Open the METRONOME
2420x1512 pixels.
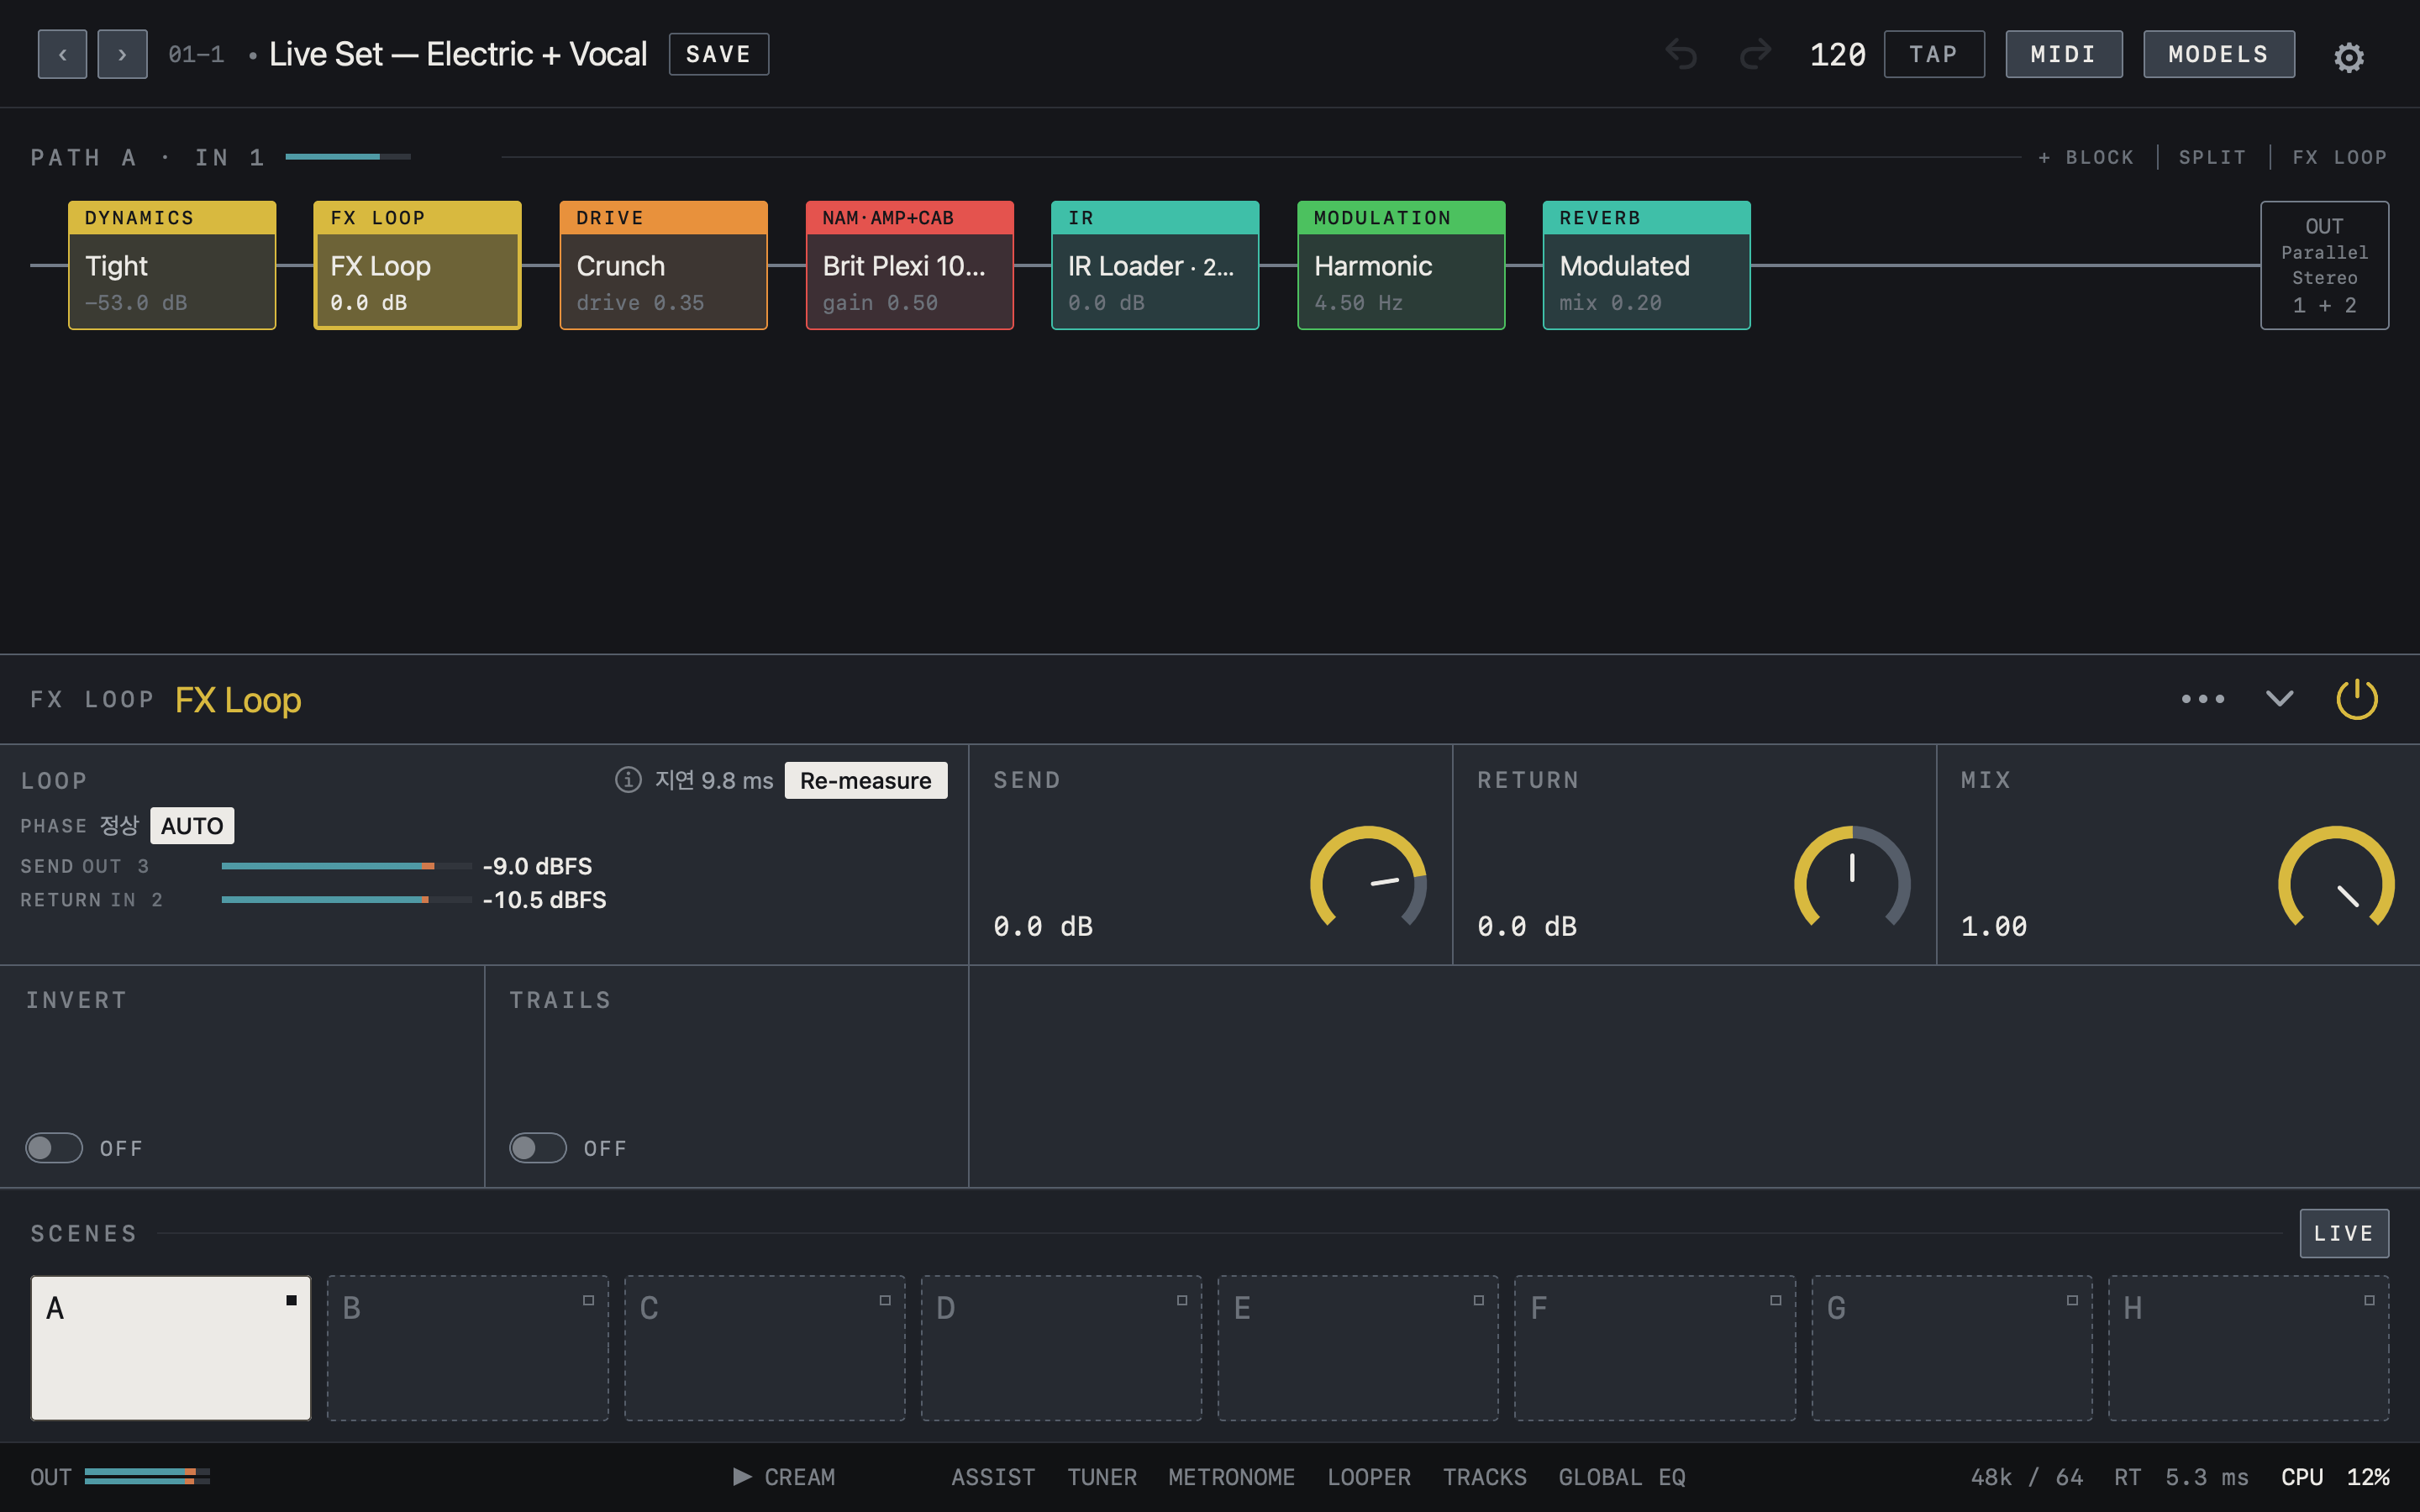1231,1477
